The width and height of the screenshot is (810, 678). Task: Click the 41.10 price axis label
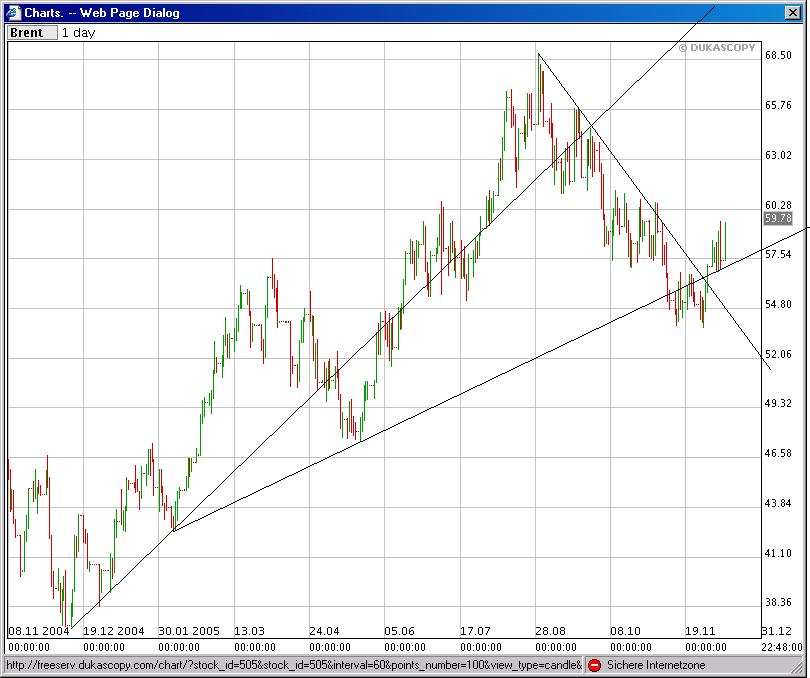pos(778,553)
